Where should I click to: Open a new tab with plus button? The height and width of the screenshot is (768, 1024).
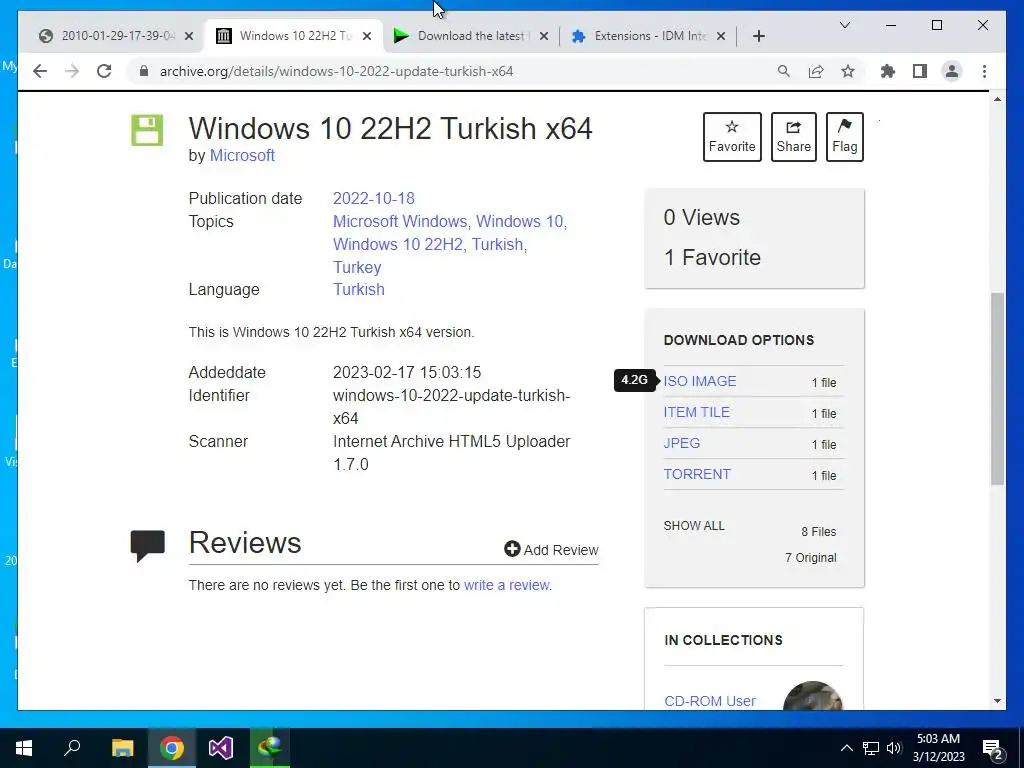[758, 36]
